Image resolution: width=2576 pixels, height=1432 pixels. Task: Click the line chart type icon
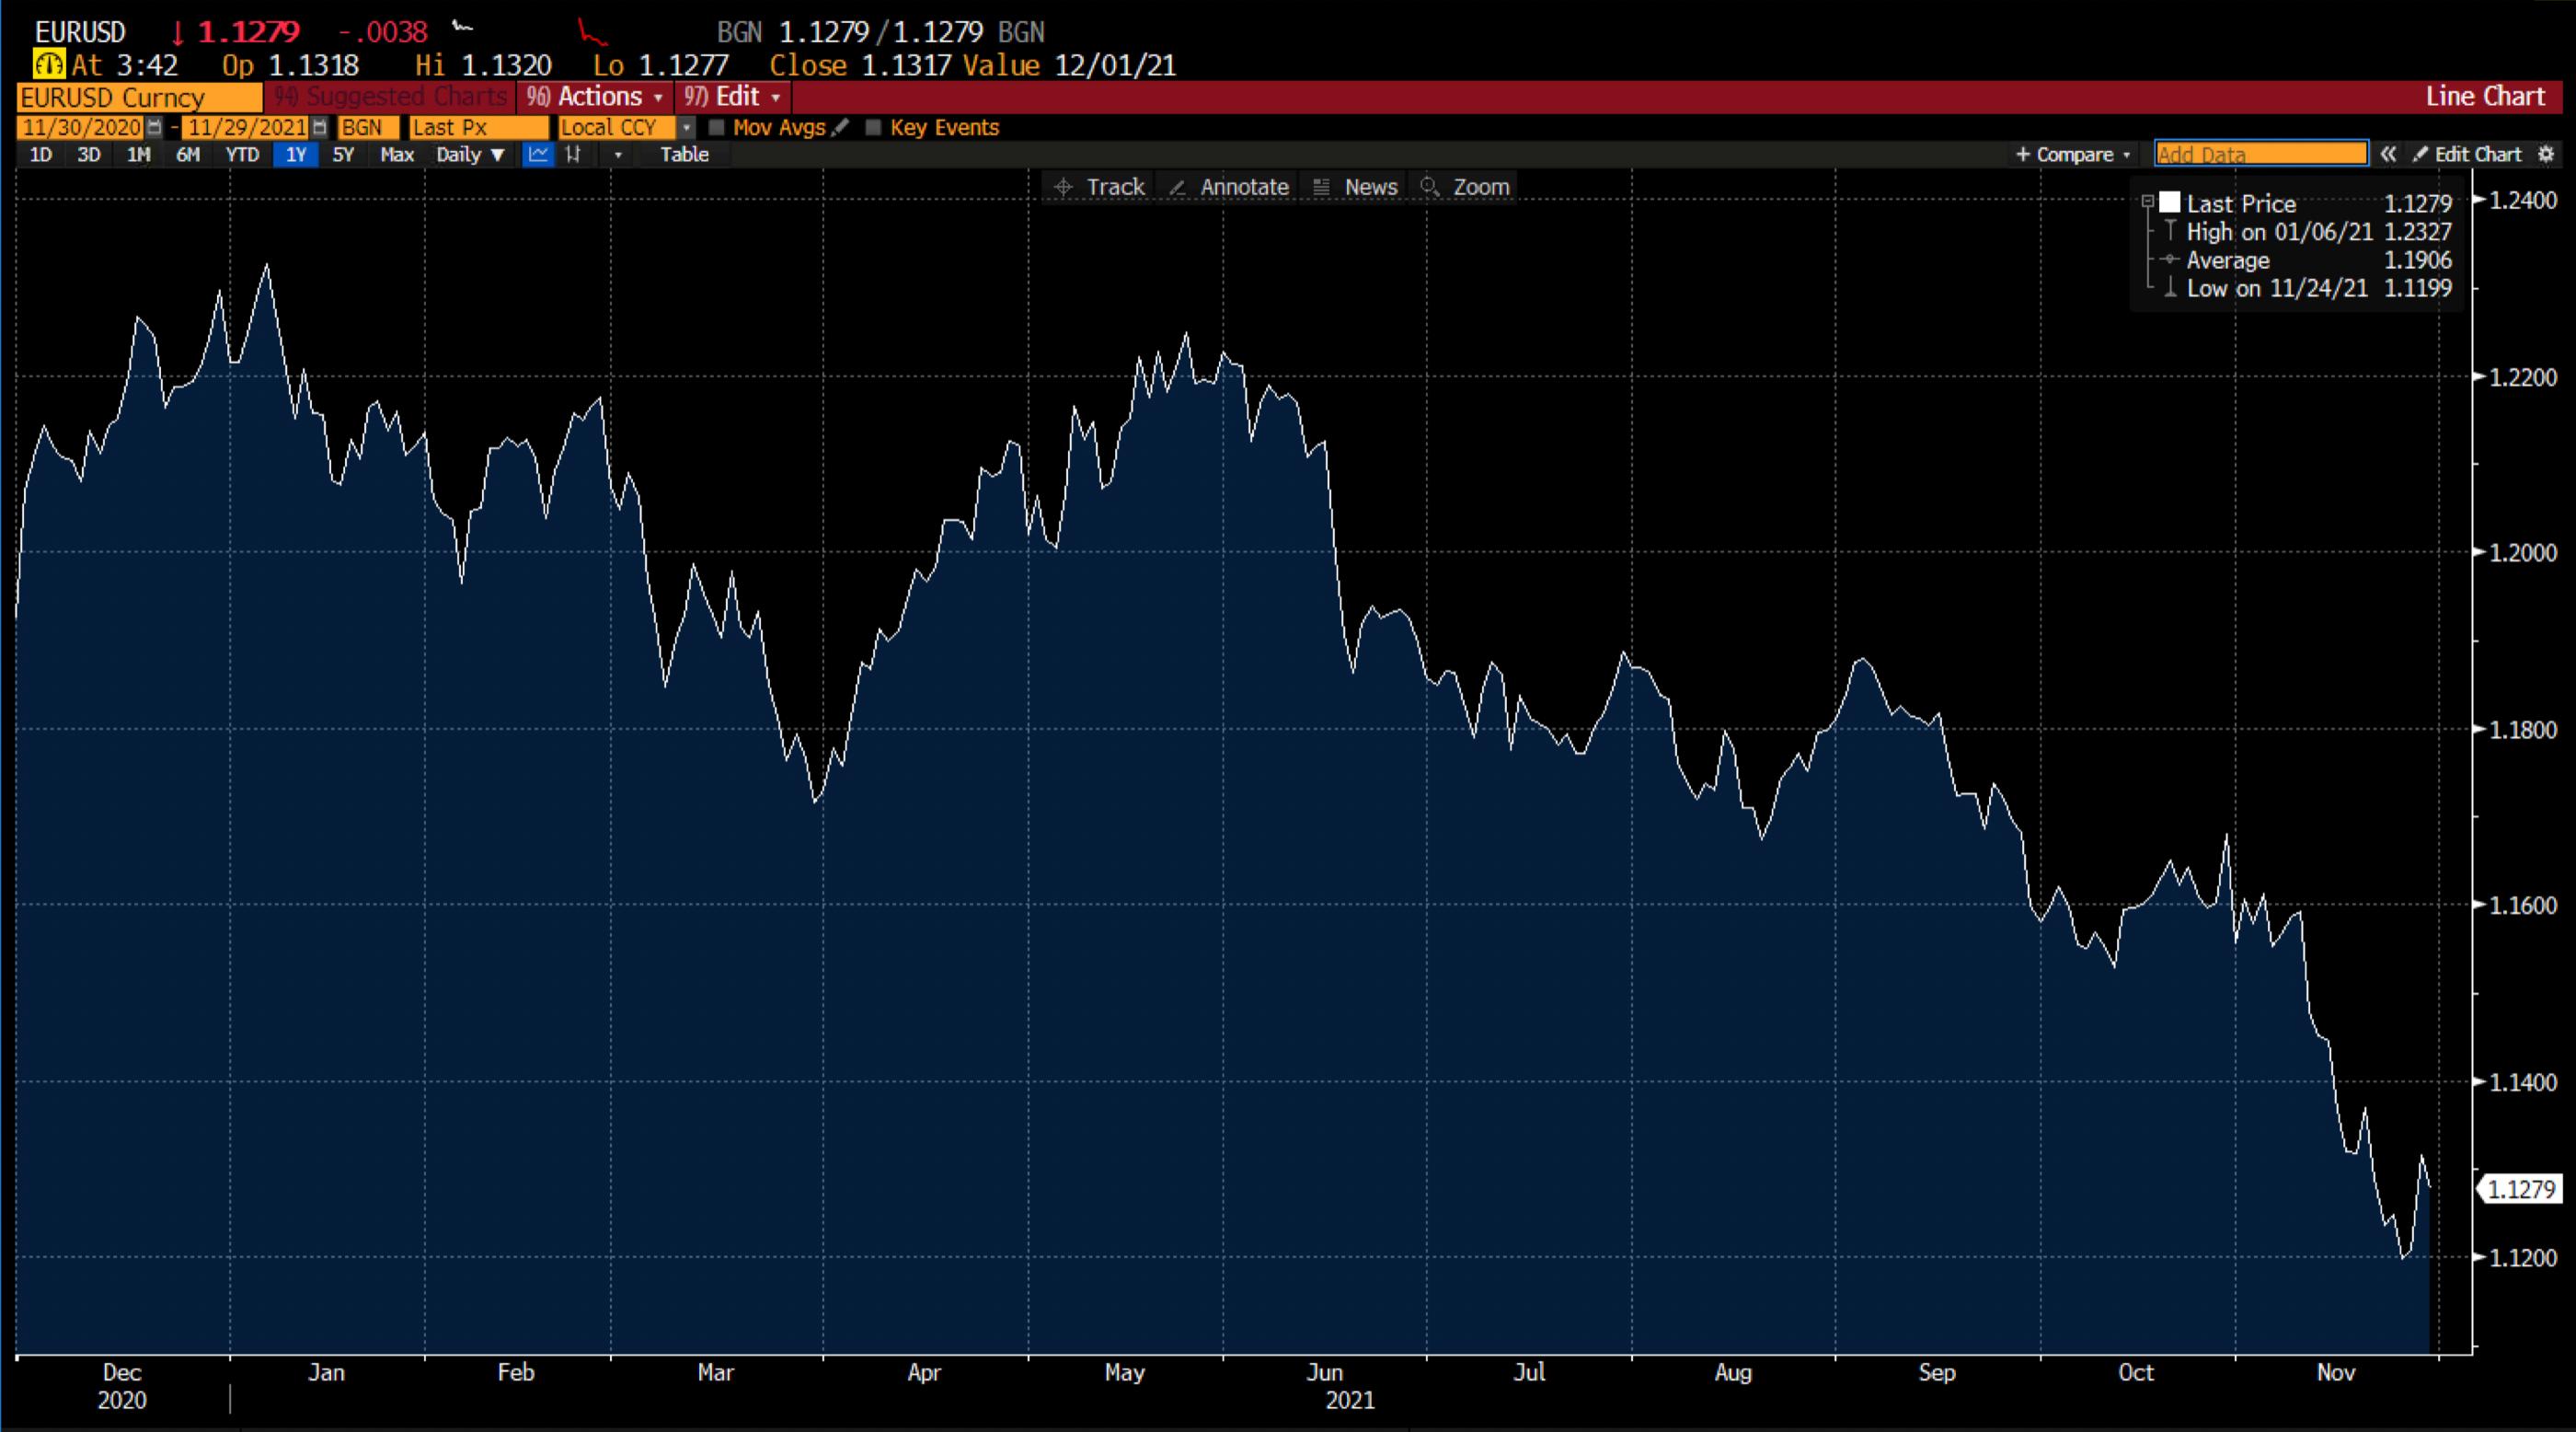click(538, 155)
